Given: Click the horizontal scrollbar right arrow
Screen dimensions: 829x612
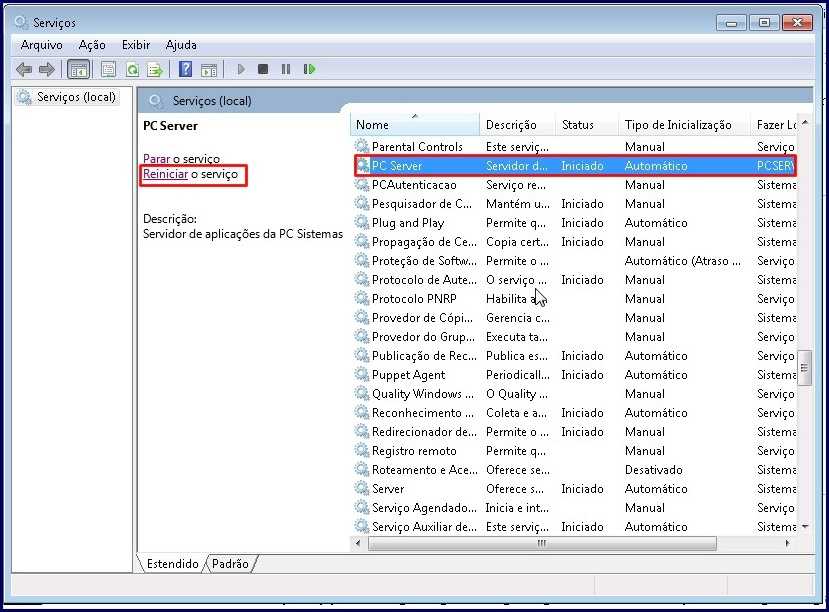Looking at the screenshot, I should (787, 543).
